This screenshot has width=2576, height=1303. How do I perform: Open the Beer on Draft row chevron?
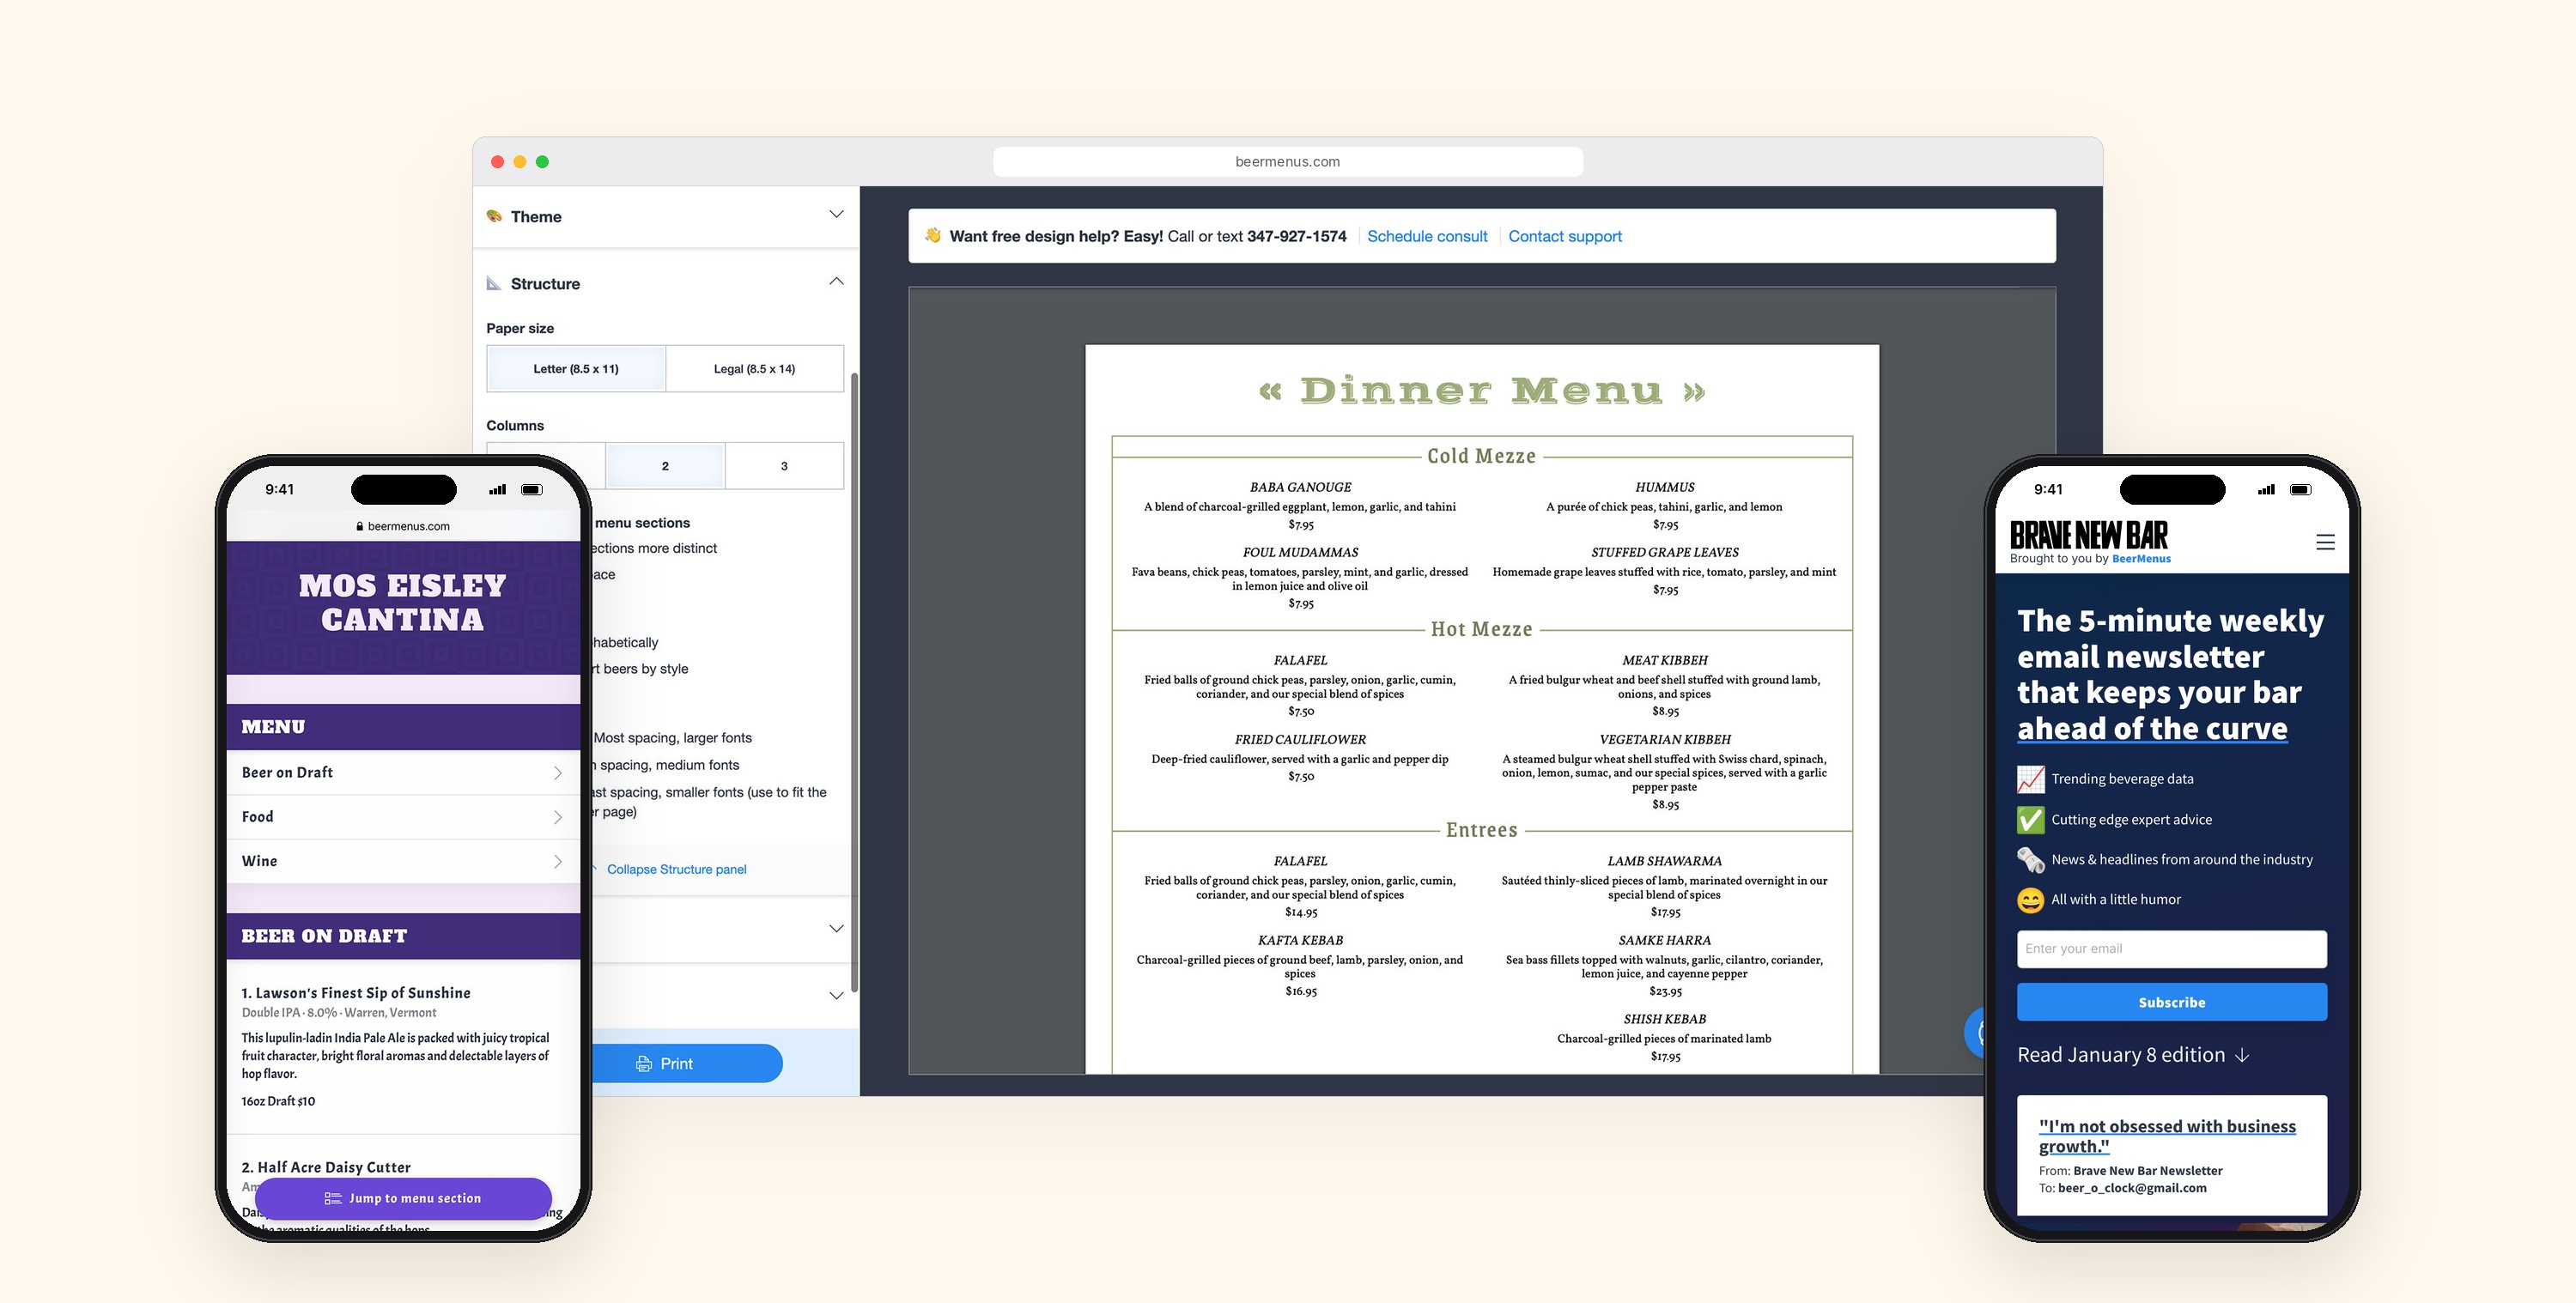click(x=558, y=773)
